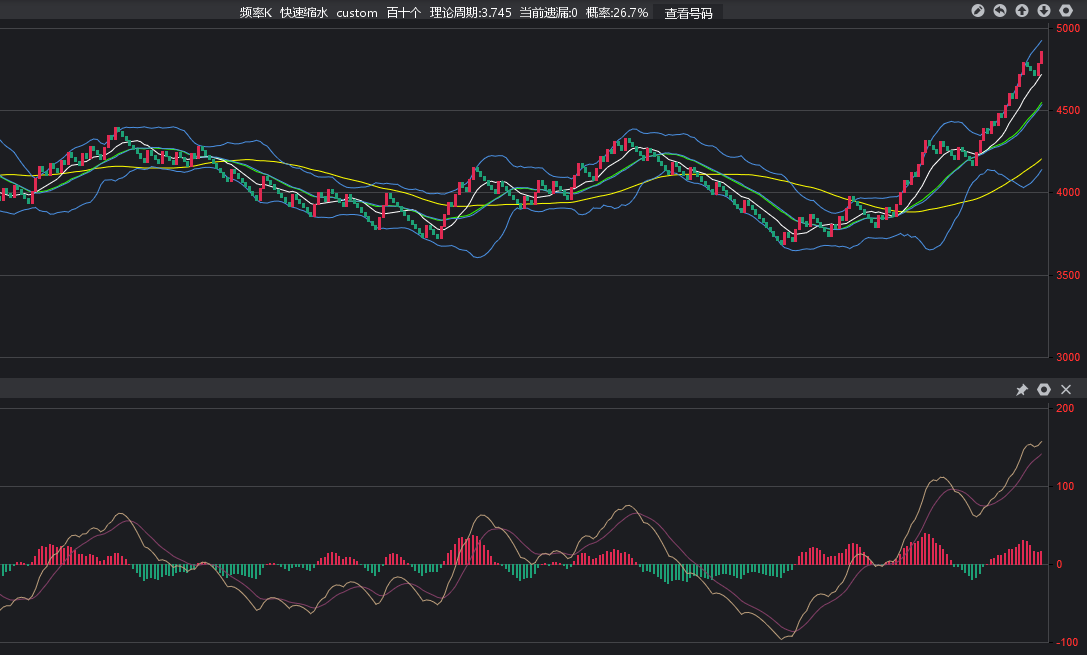Click the up-arrow circle icon

point(1022,10)
